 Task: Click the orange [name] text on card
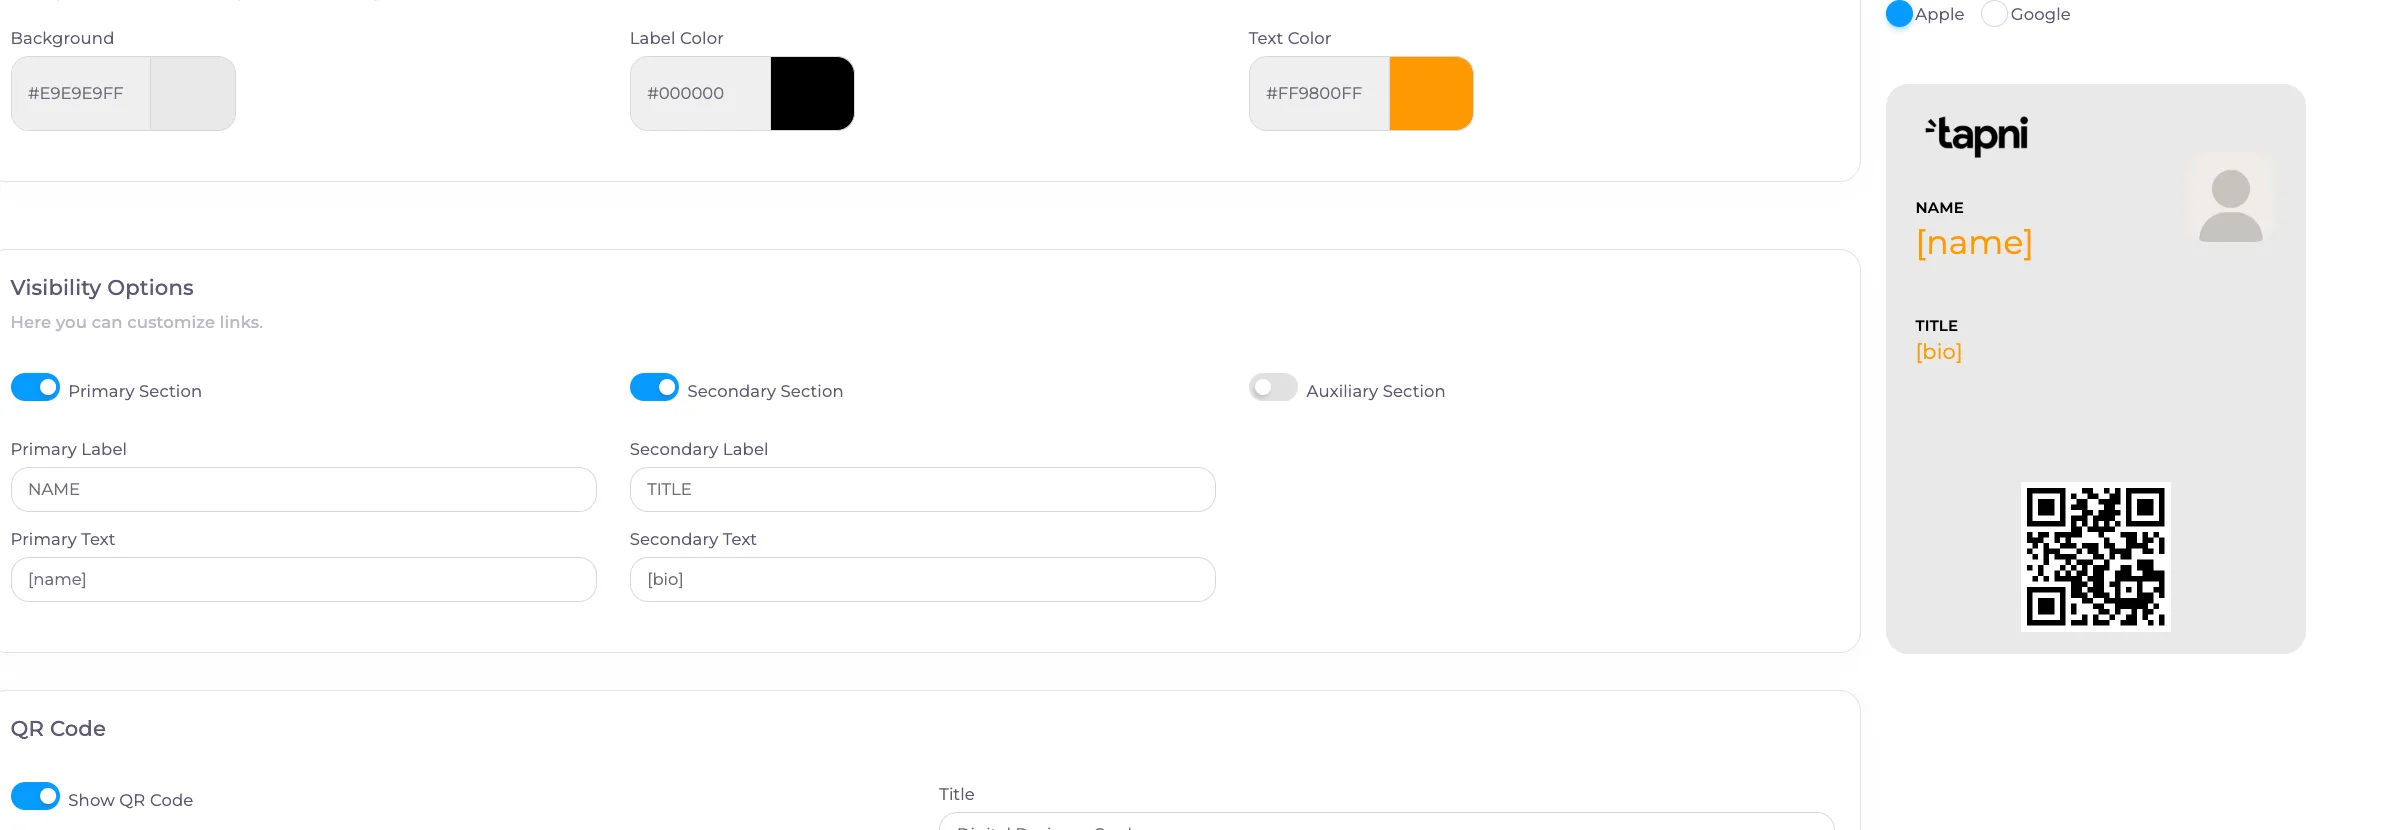click(x=1974, y=243)
